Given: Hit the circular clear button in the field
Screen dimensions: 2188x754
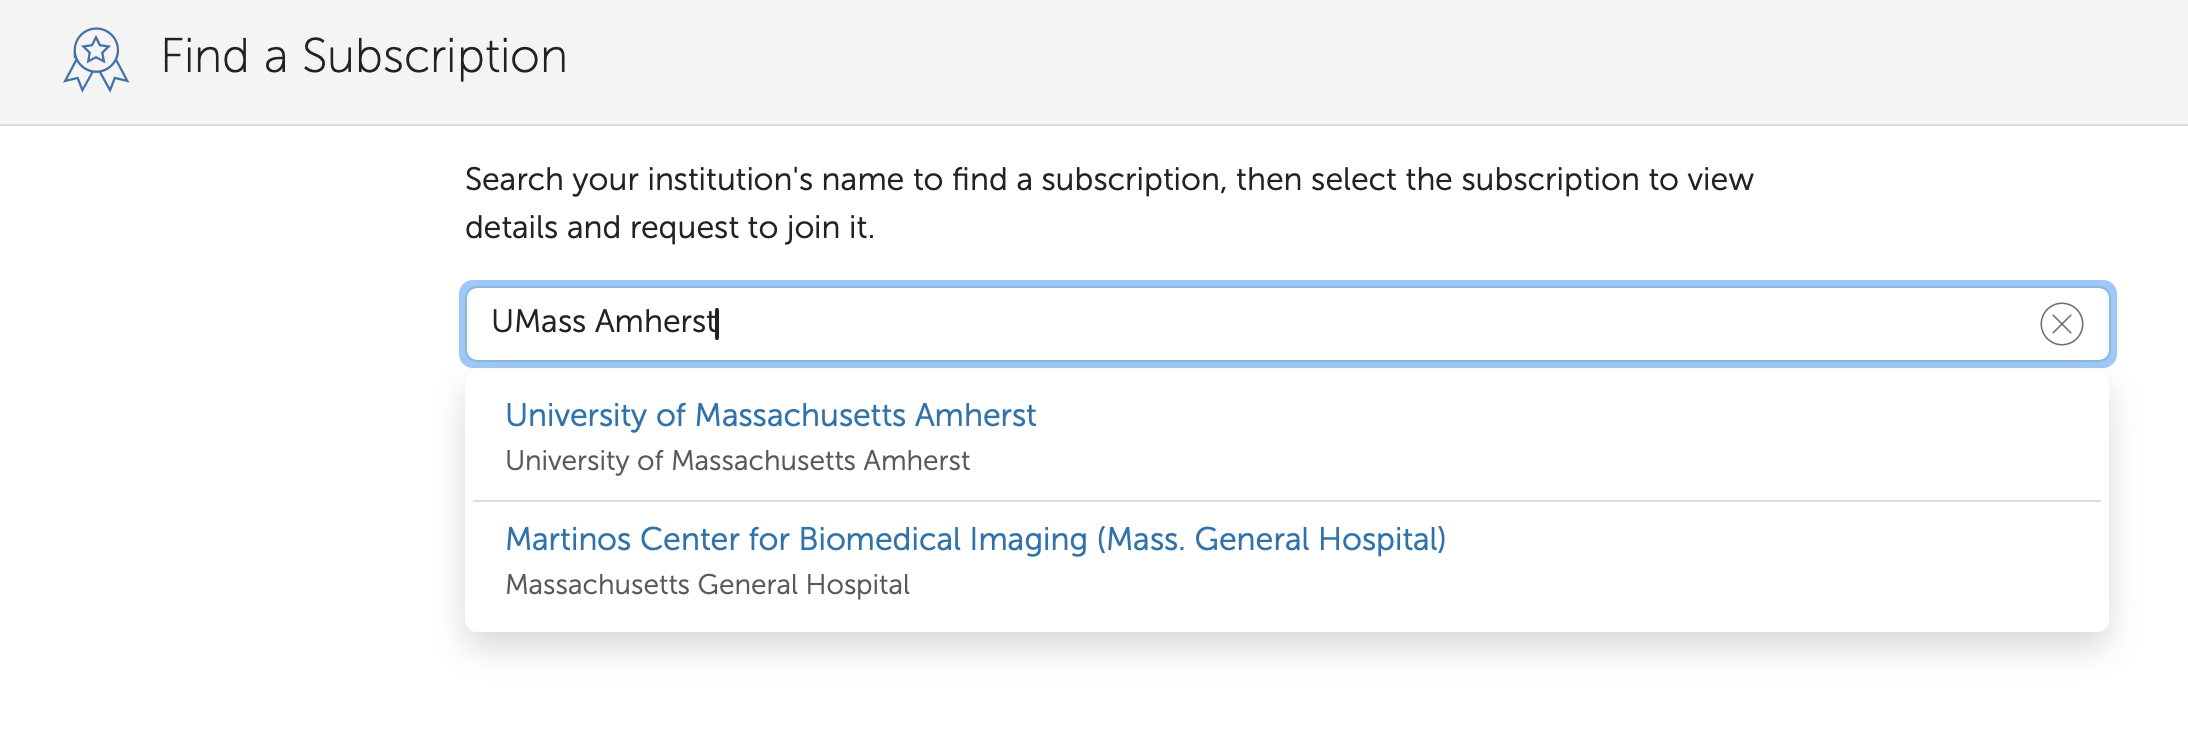Looking at the screenshot, I should [x=2060, y=323].
